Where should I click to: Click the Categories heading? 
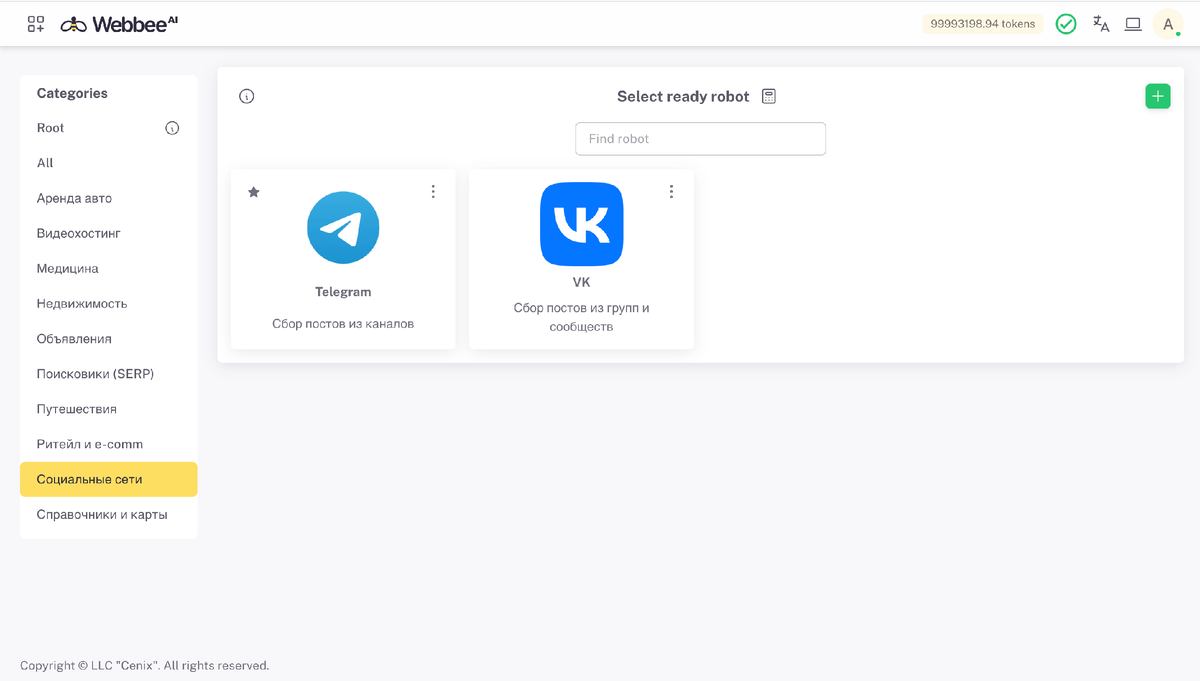tap(72, 93)
